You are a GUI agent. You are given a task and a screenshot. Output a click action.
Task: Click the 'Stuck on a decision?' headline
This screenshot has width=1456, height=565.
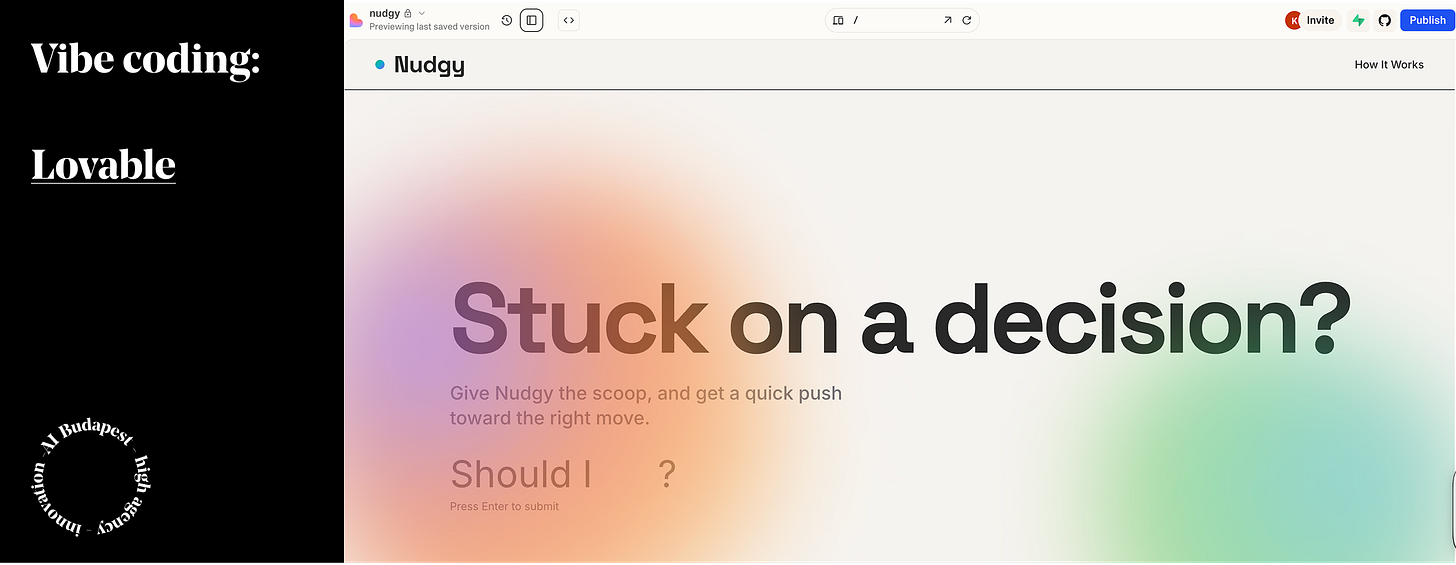pos(900,319)
